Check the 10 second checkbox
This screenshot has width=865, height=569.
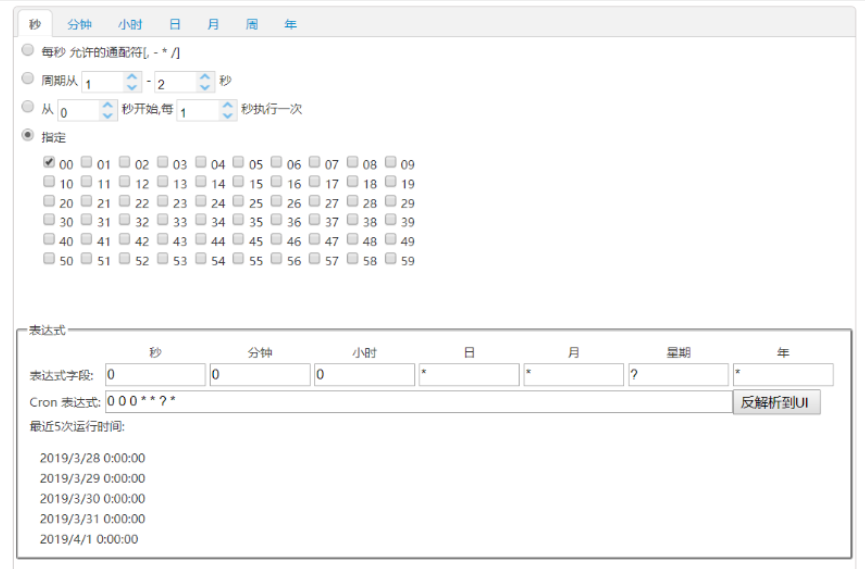(49, 181)
